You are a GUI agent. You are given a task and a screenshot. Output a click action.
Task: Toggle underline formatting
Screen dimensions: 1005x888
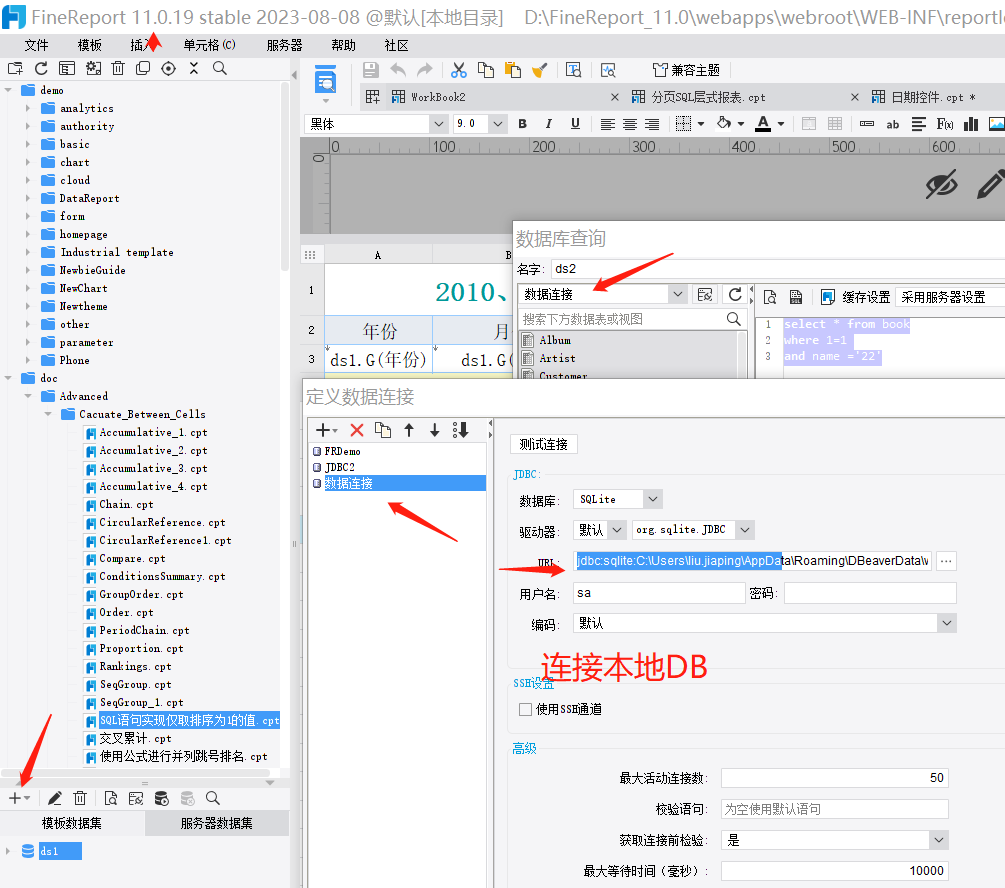[x=575, y=124]
